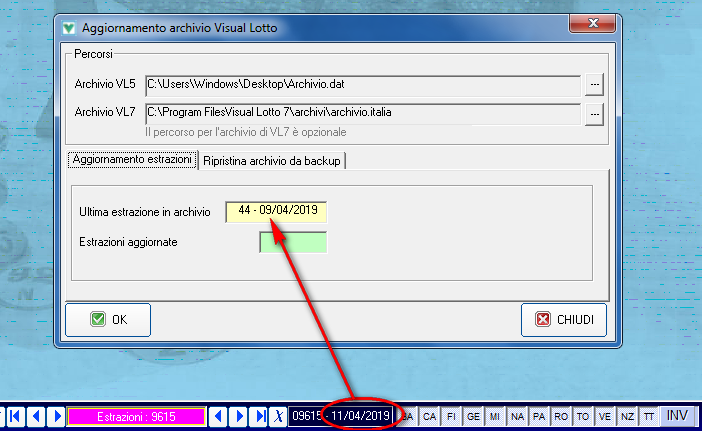Click the green checkmark icon on OK

point(98,320)
